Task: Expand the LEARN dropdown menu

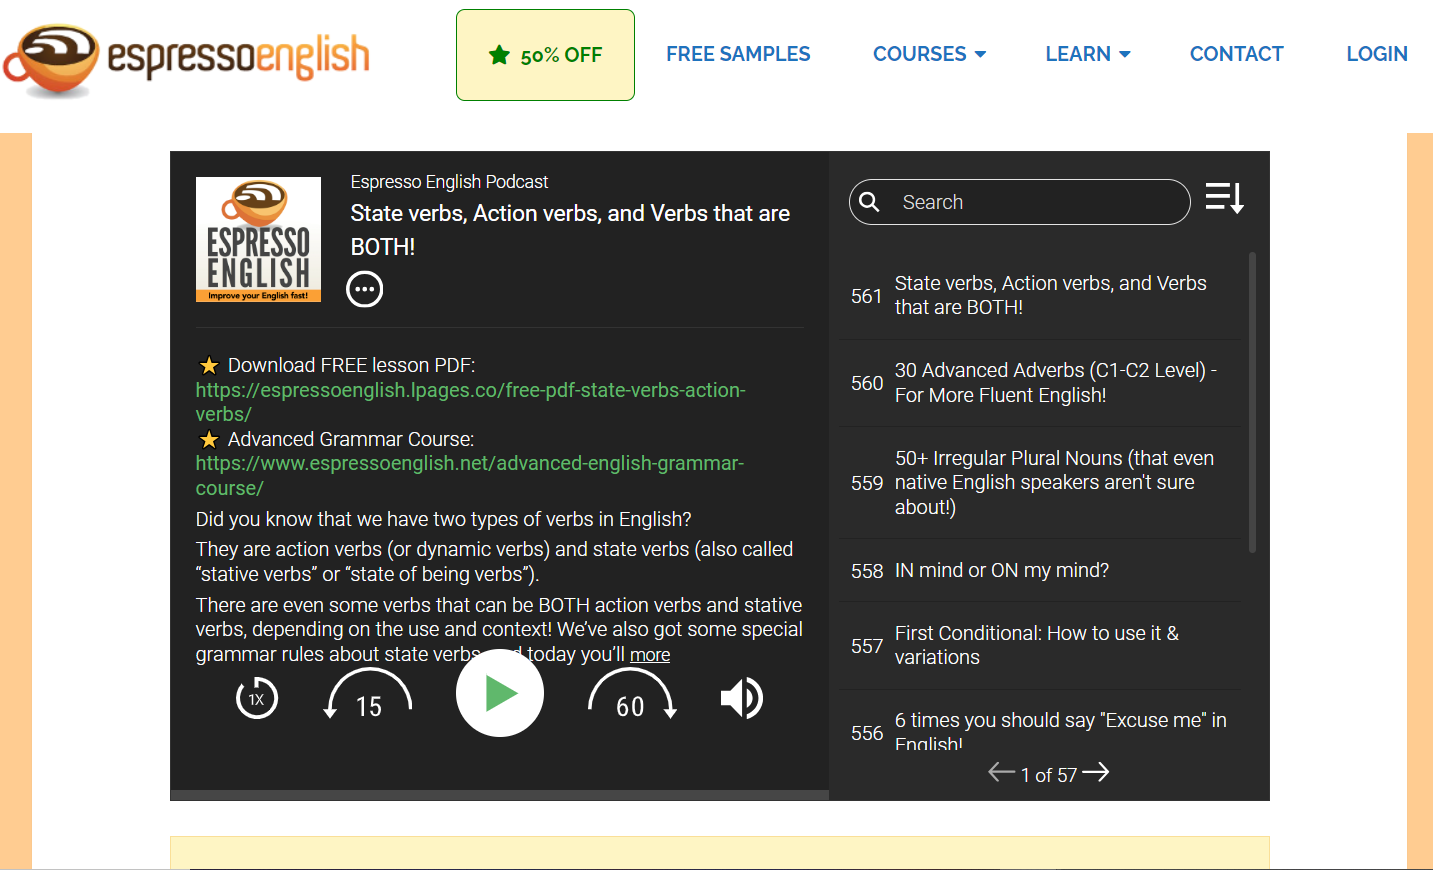Action: [x=1088, y=54]
